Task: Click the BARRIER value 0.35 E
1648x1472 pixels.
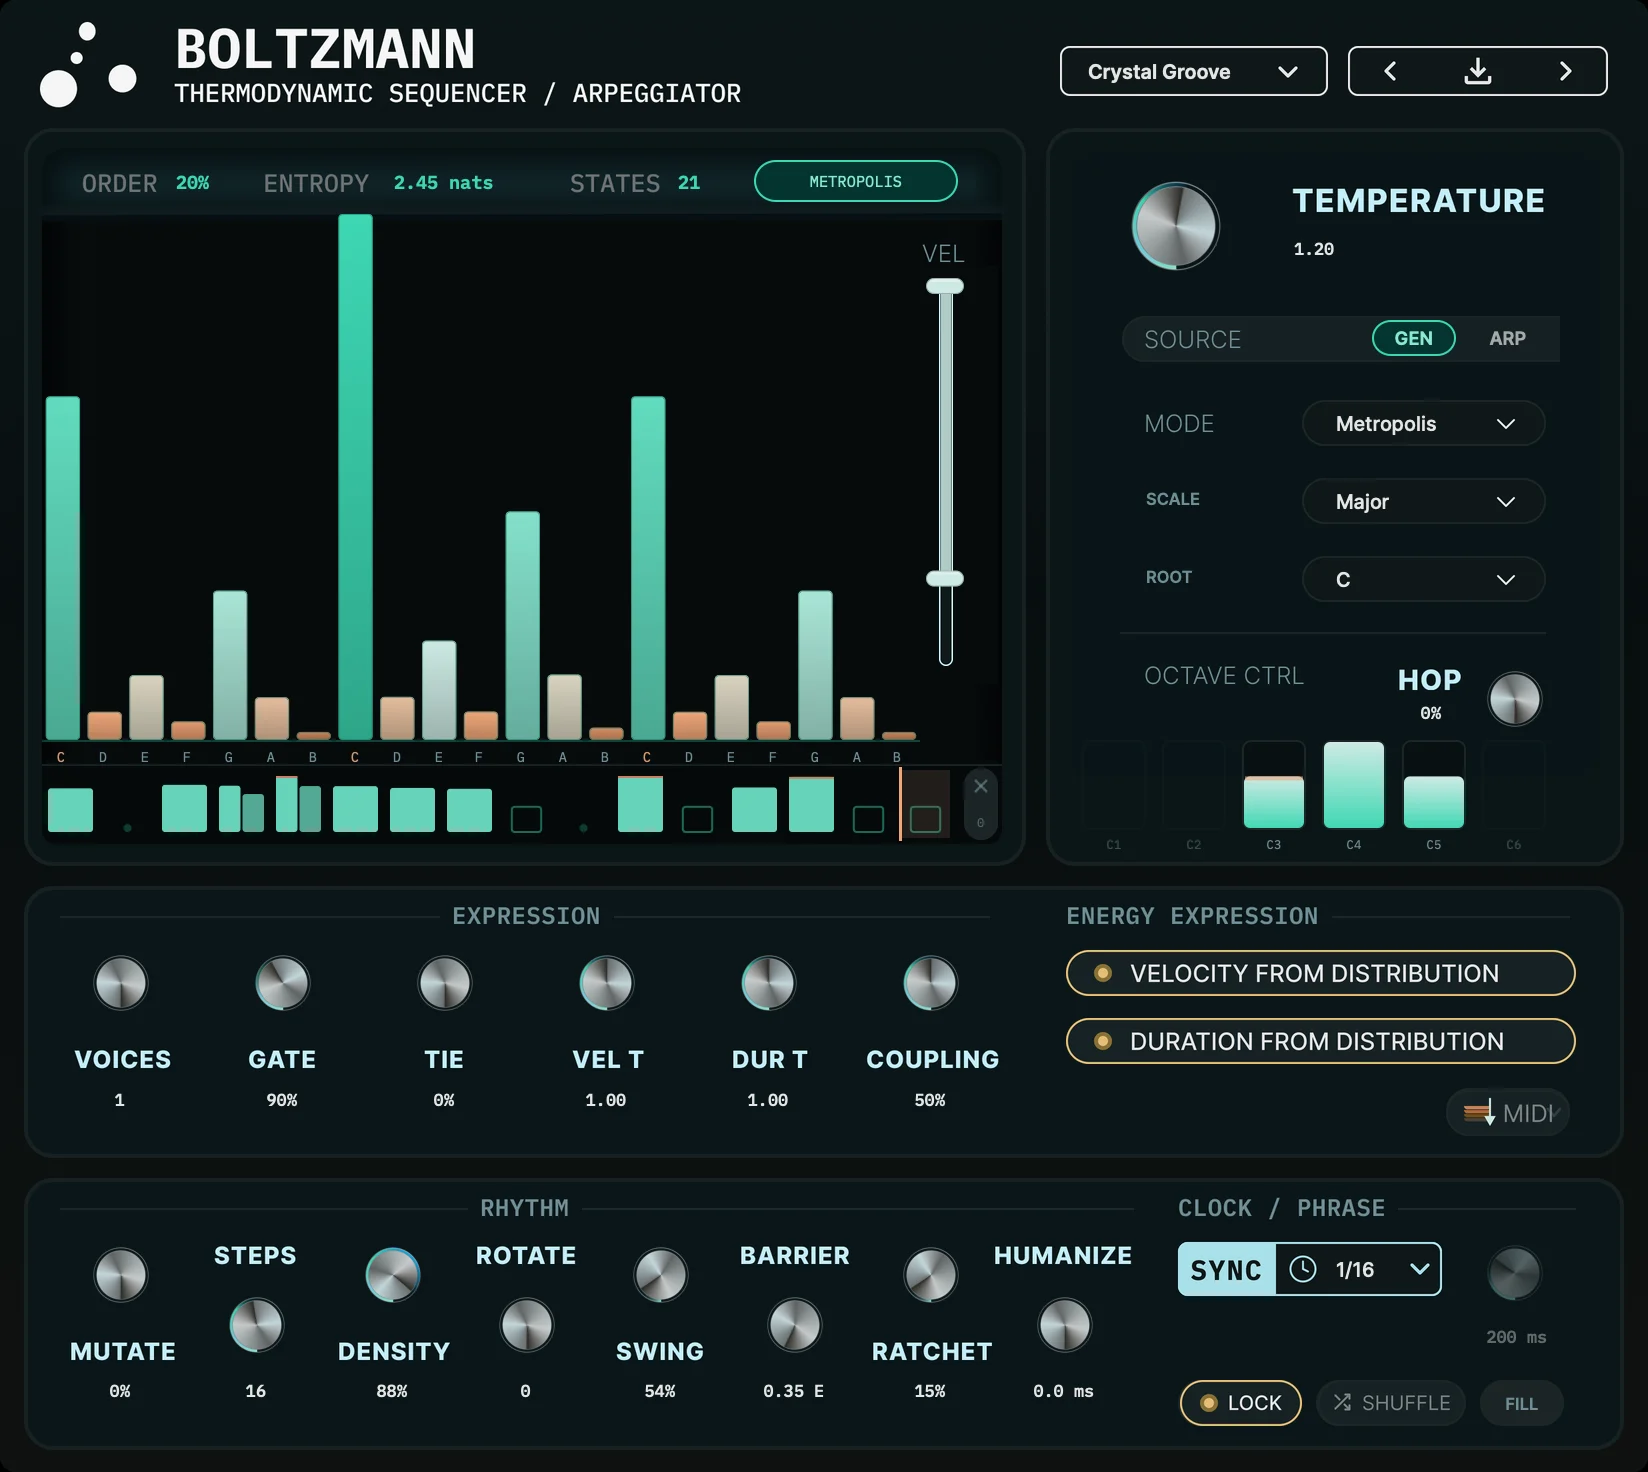Action: [x=793, y=1391]
